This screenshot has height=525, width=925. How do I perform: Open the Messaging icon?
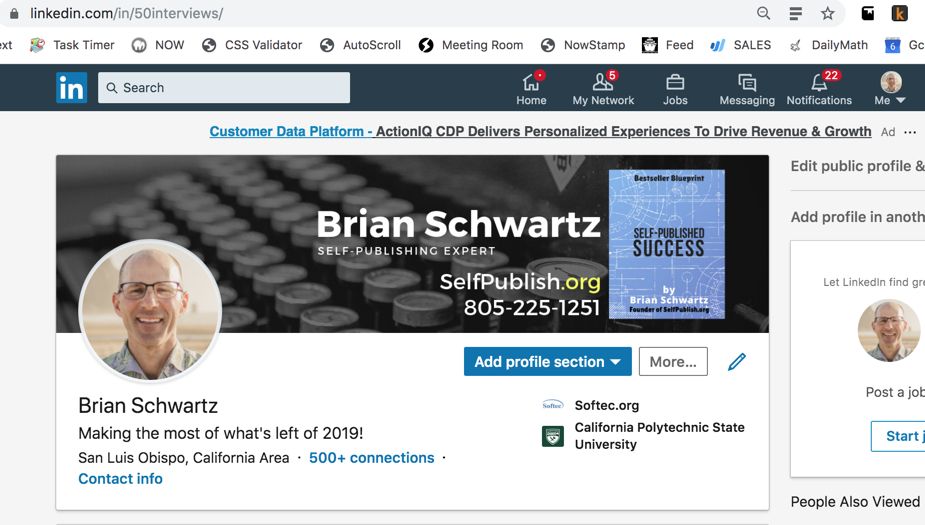tap(747, 88)
